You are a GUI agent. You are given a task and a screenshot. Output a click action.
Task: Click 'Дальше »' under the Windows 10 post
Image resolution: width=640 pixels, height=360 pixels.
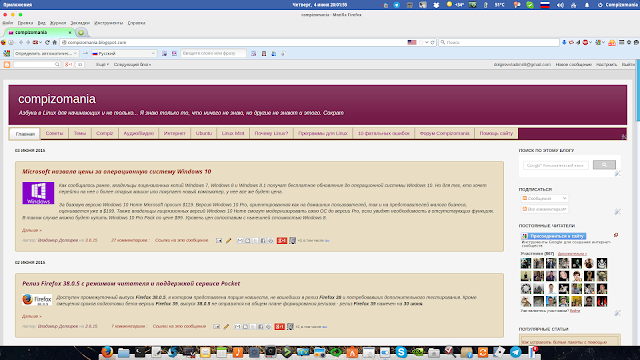[32, 230]
